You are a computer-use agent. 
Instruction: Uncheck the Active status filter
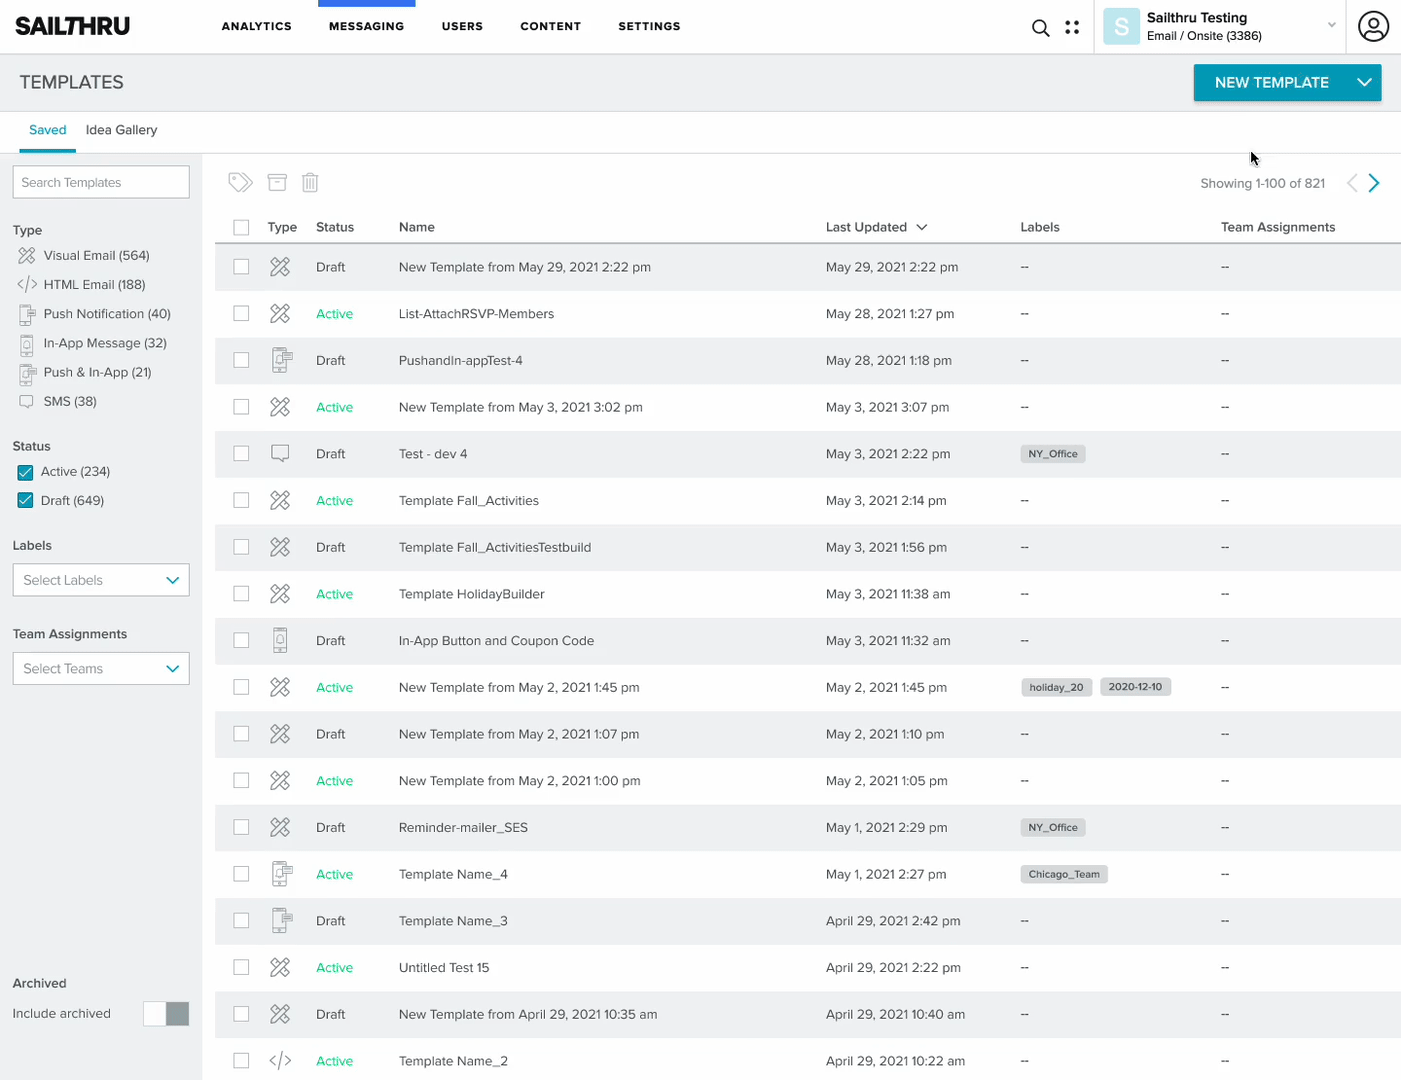tap(25, 472)
